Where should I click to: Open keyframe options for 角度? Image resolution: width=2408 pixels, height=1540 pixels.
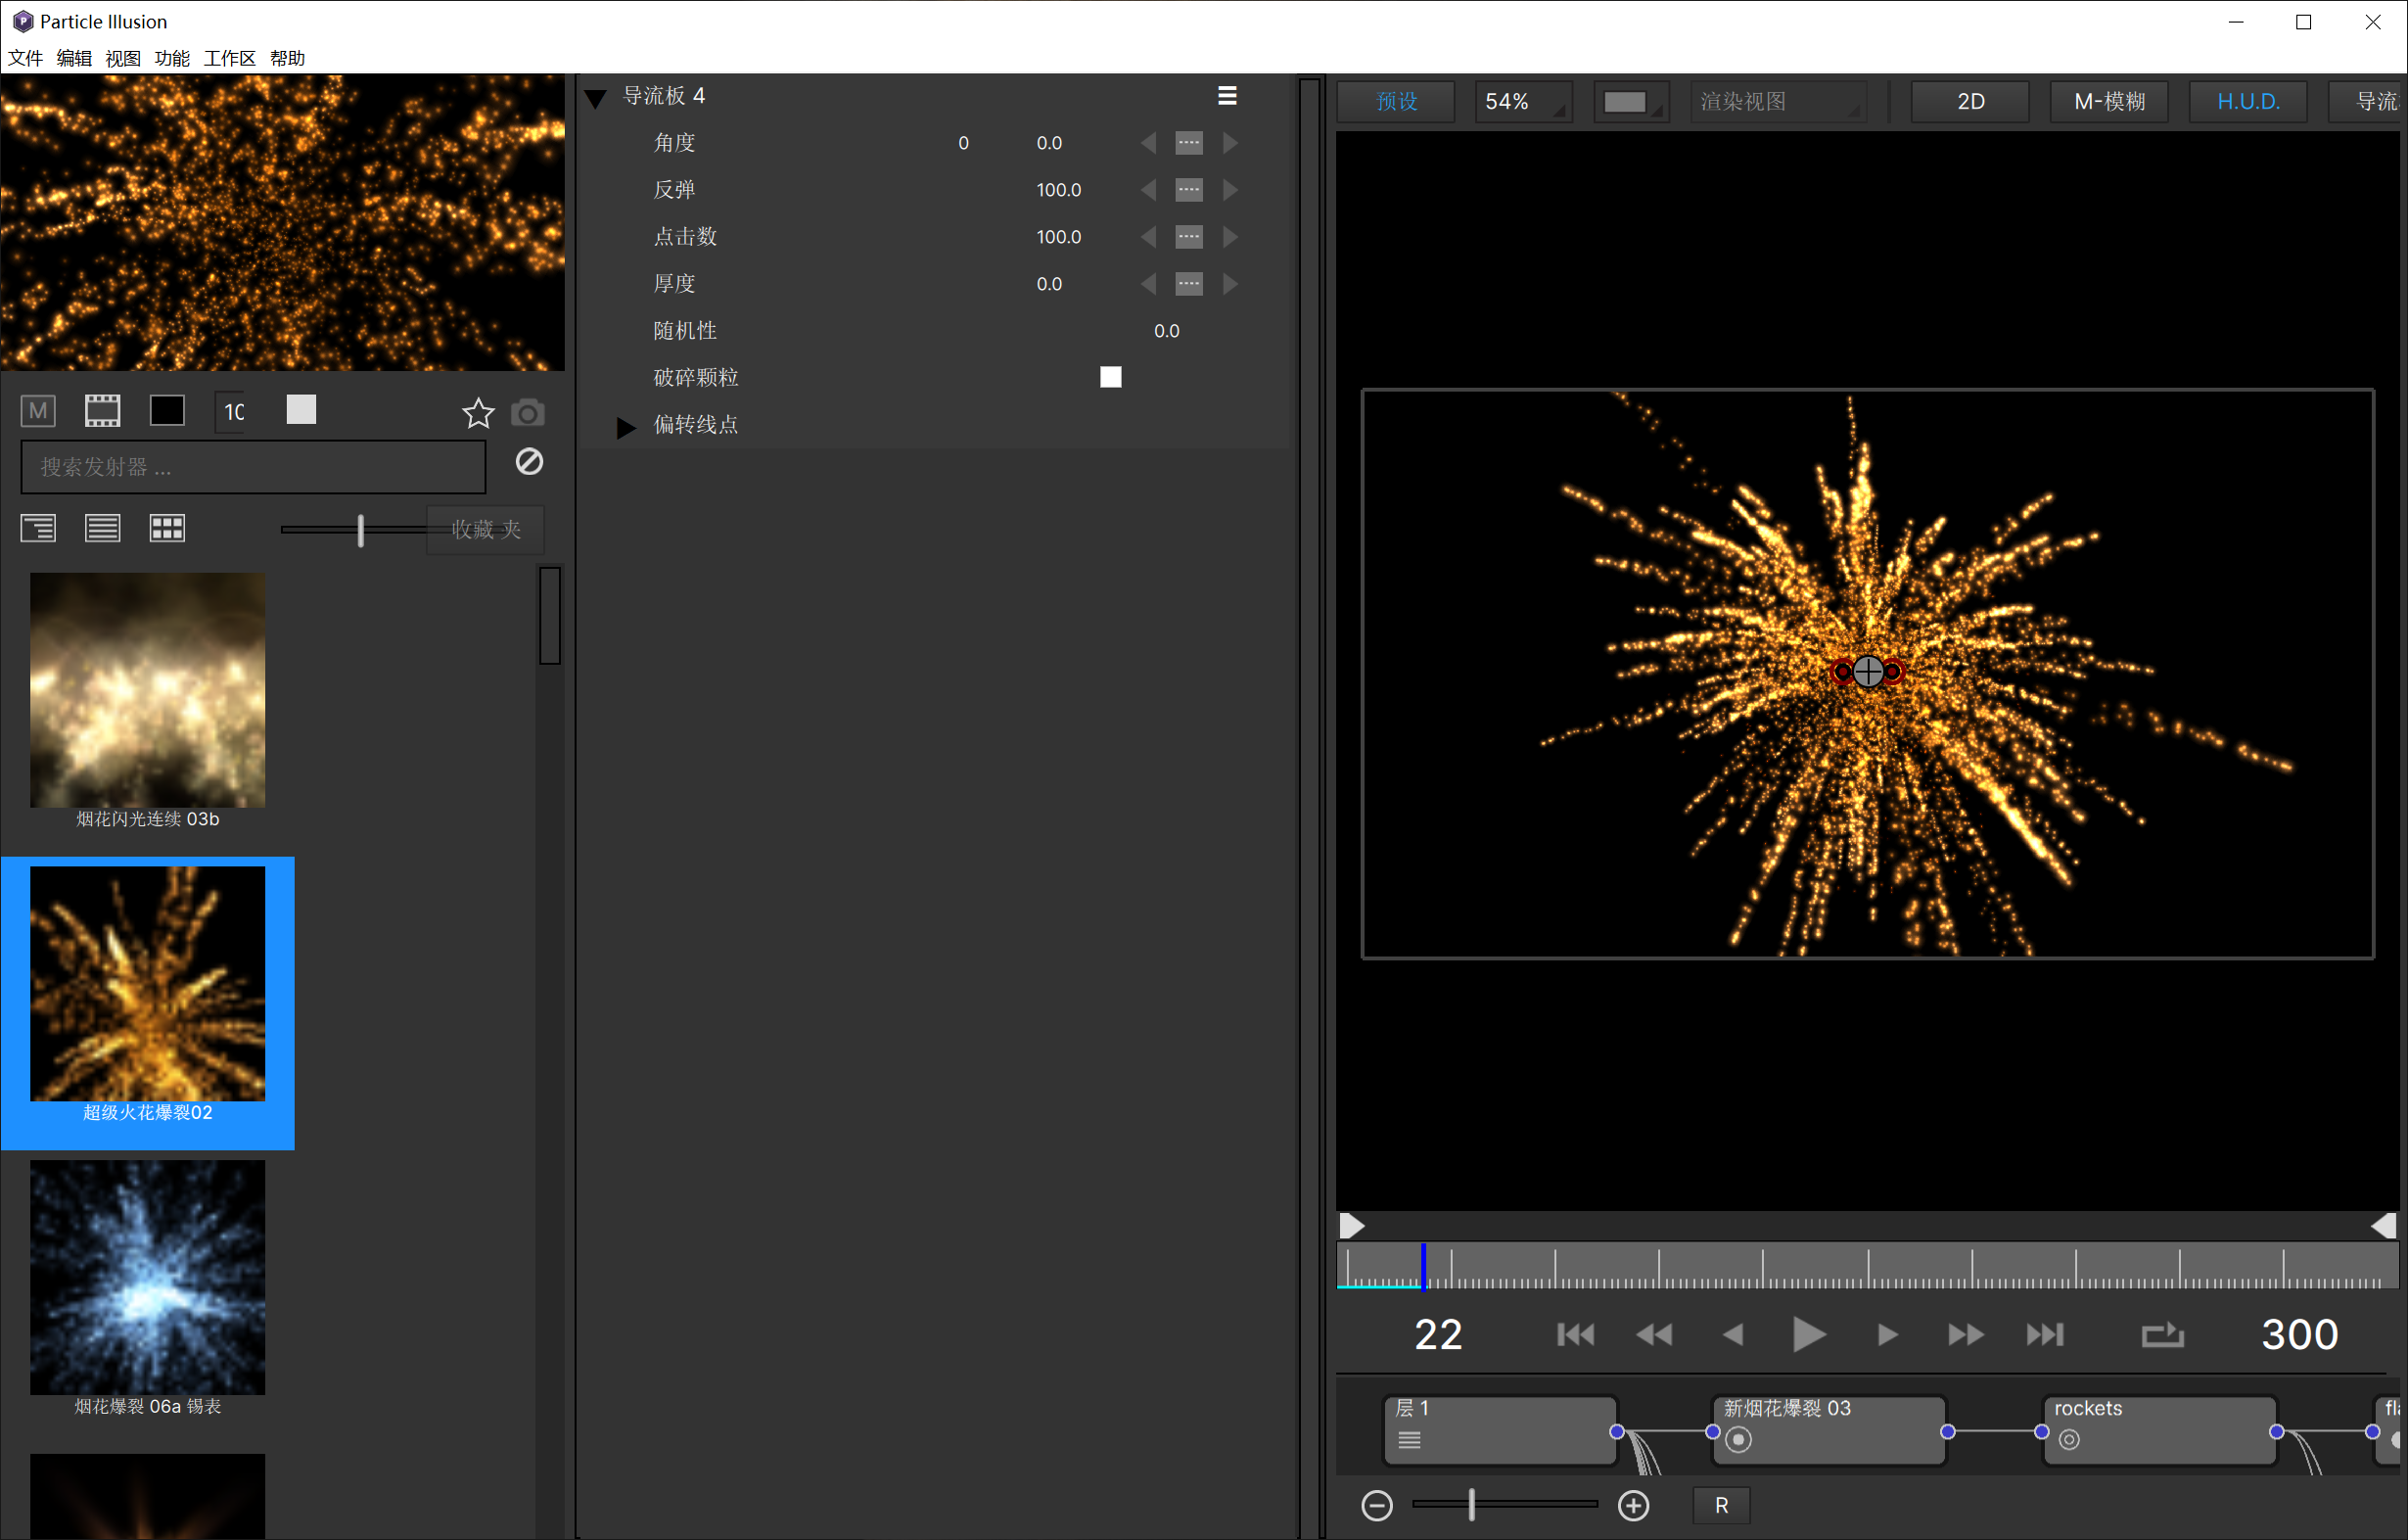pyautogui.click(x=1189, y=143)
